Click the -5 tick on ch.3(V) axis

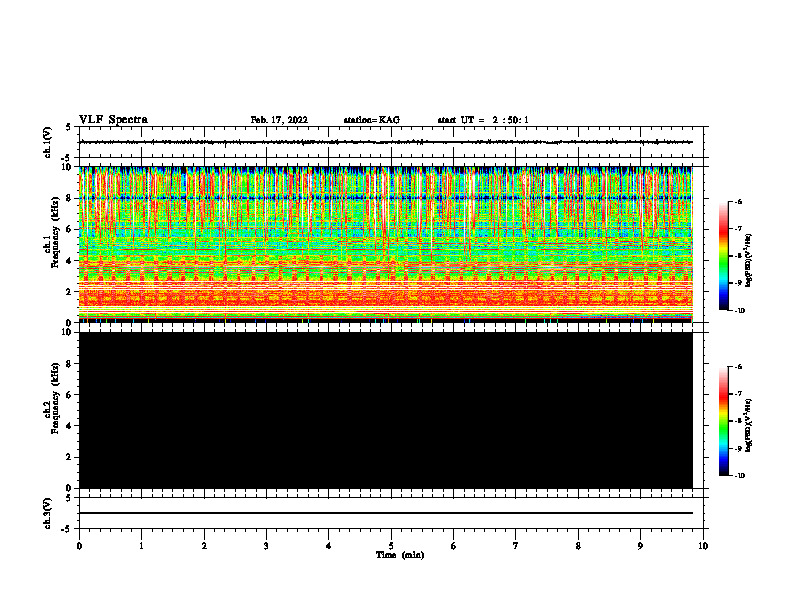coord(67,529)
